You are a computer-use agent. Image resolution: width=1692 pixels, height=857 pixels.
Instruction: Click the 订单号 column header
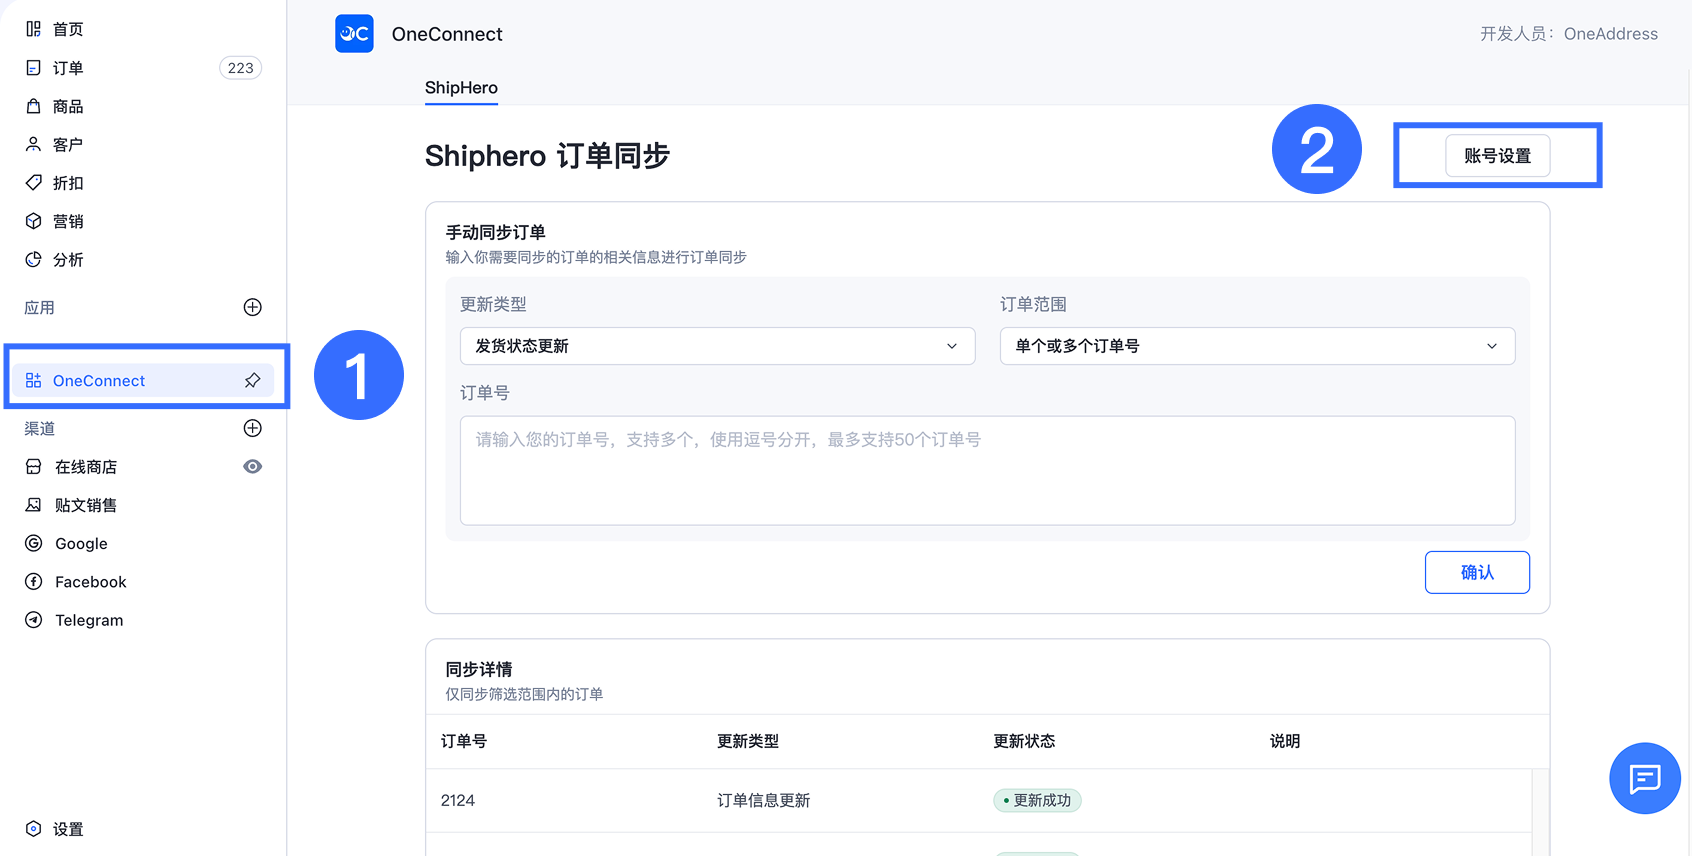pos(464,741)
